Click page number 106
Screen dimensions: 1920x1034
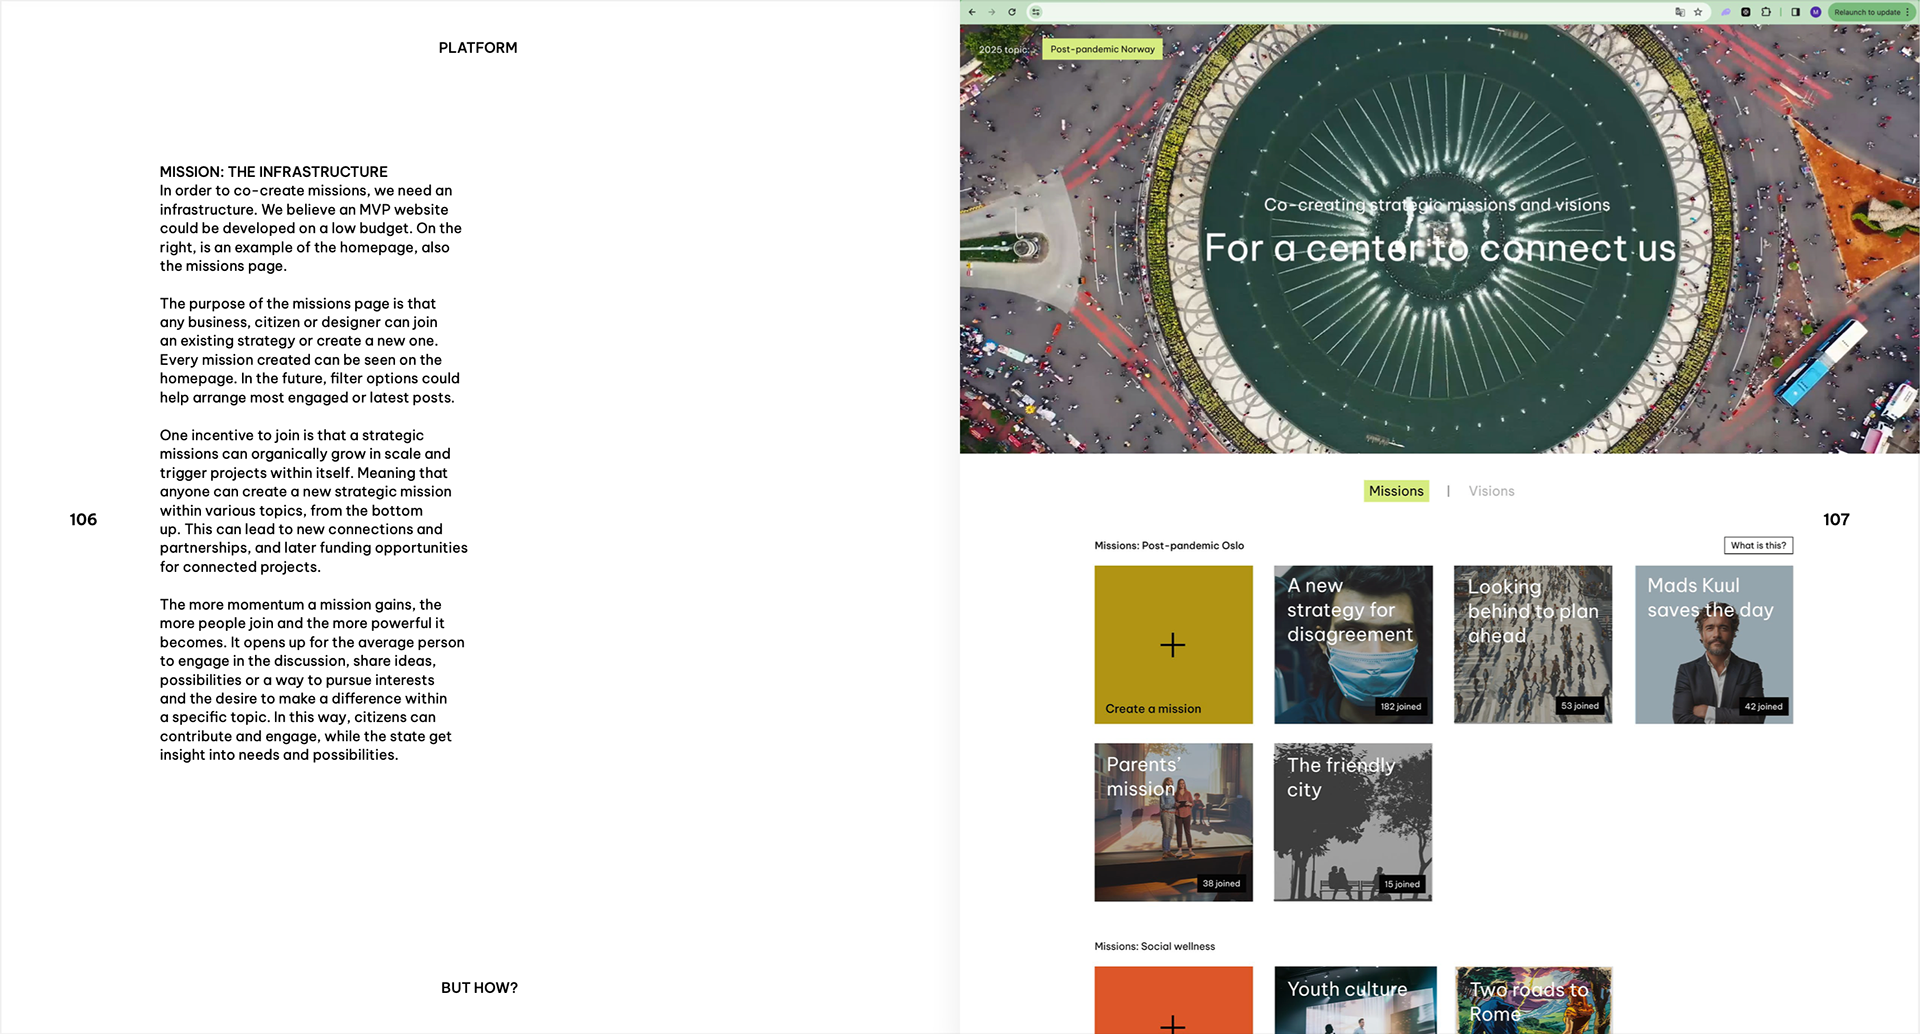83,520
